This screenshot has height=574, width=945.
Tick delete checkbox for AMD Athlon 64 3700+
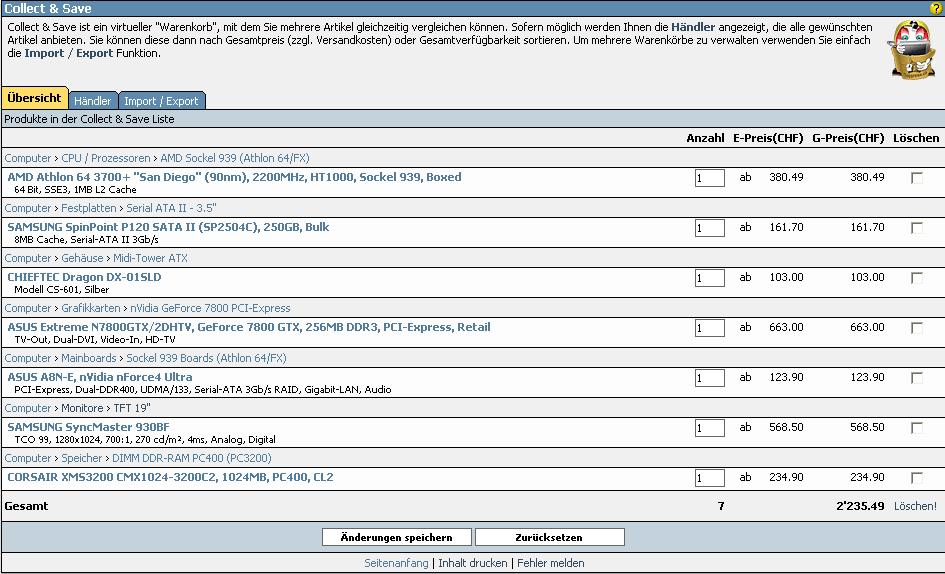[916, 178]
